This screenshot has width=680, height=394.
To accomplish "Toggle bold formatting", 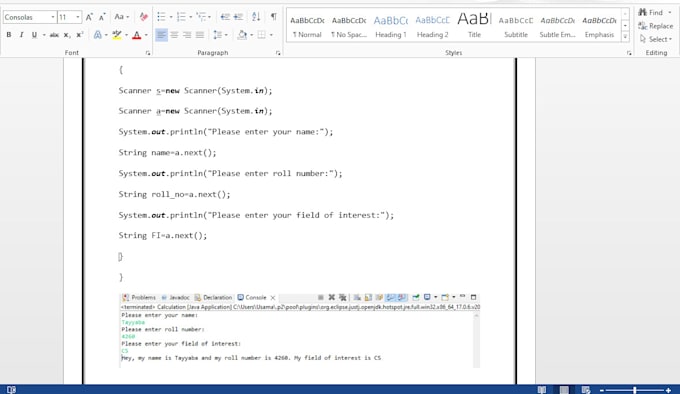I will tap(9, 35).
